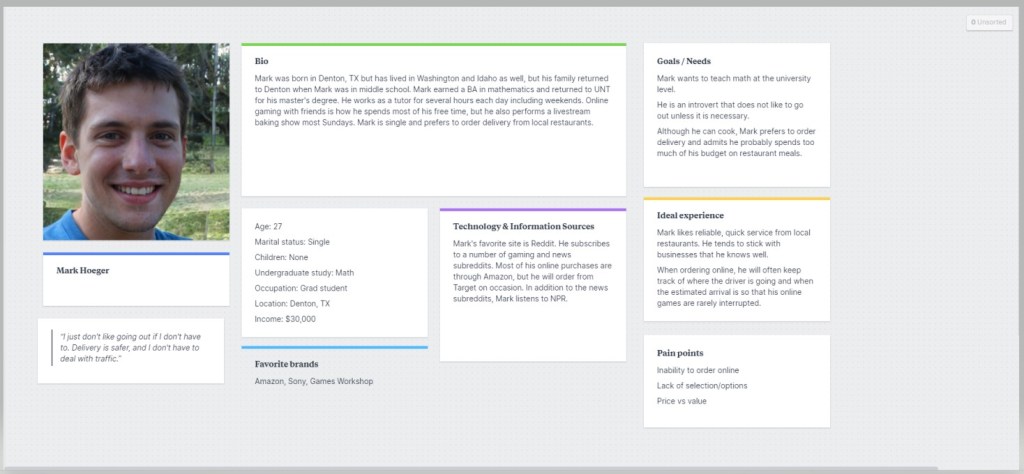Click the Location: Denton, TX line
The width and height of the screenshot is (1024, 474).
tap(292, 303)
